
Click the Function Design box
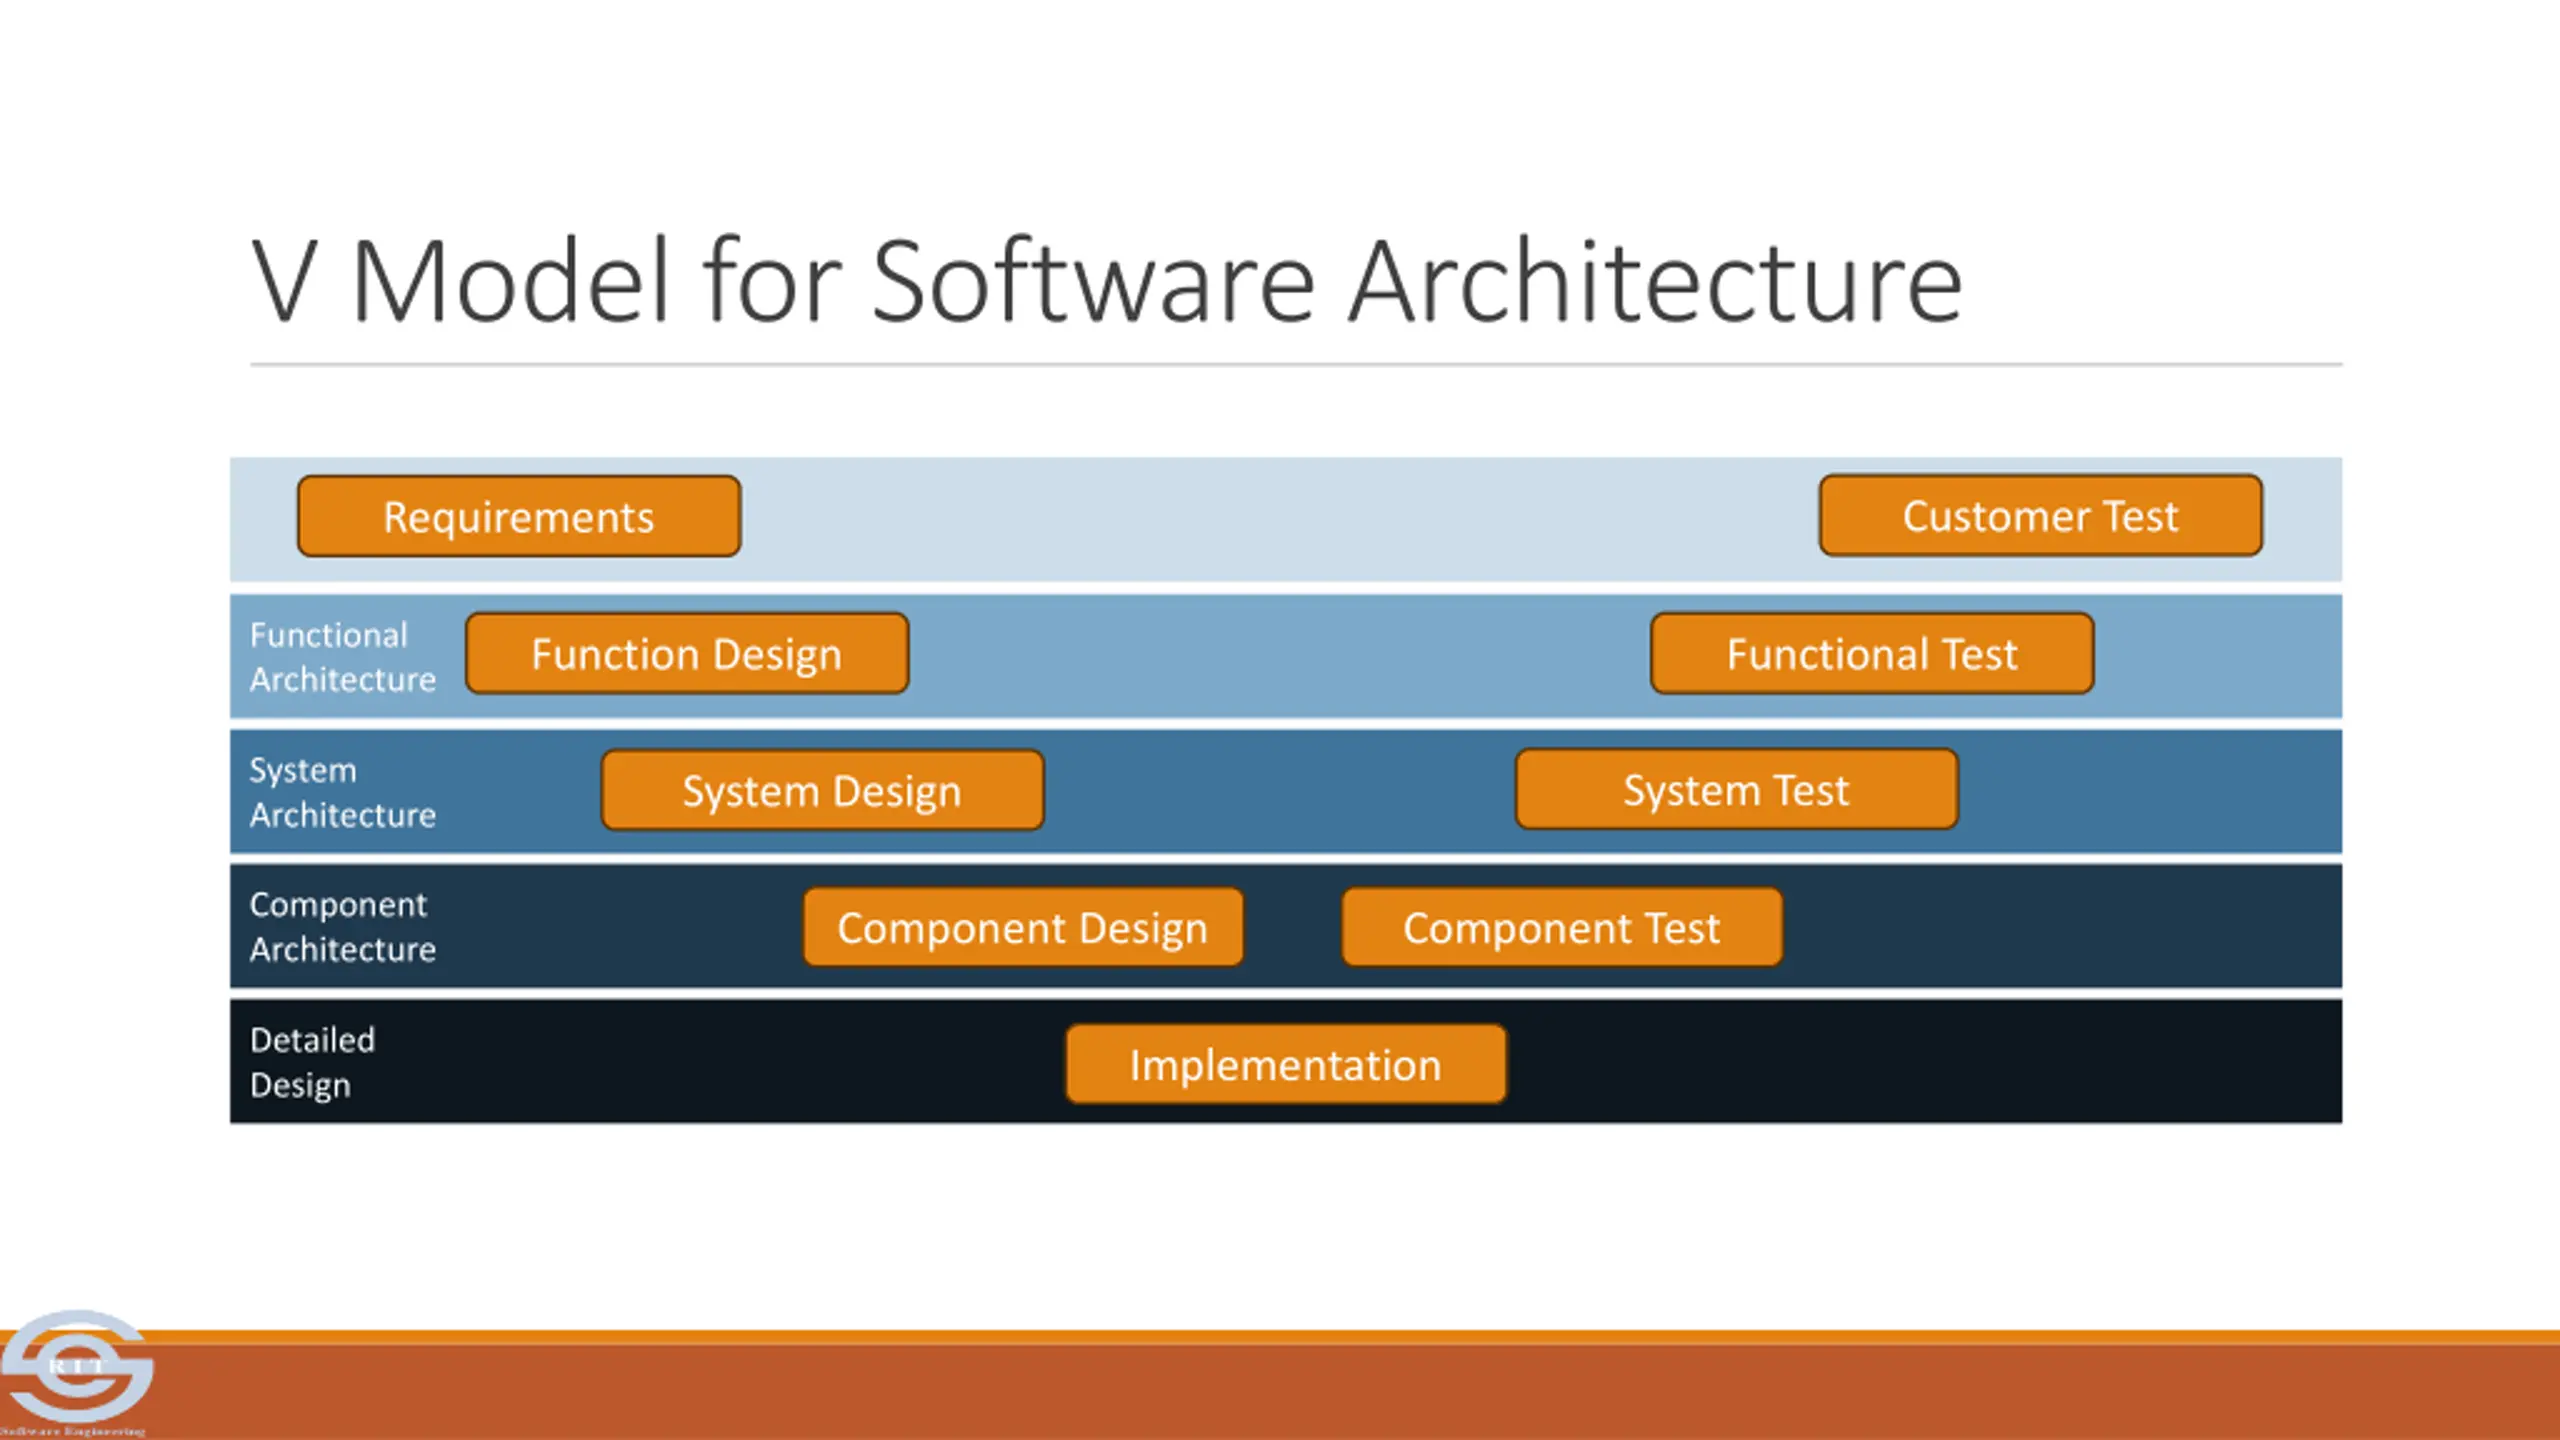(687, 654)
